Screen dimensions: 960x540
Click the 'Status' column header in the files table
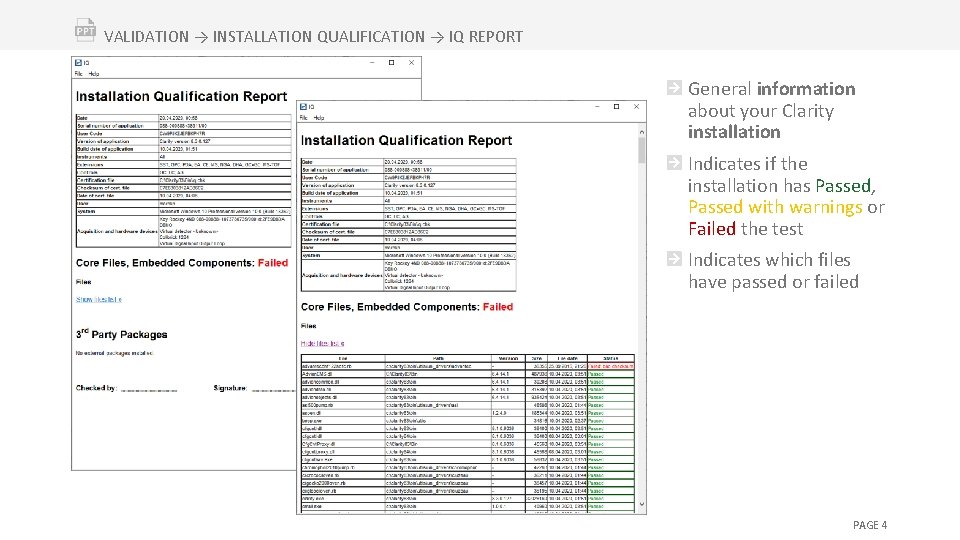click(x=610, y=358)
